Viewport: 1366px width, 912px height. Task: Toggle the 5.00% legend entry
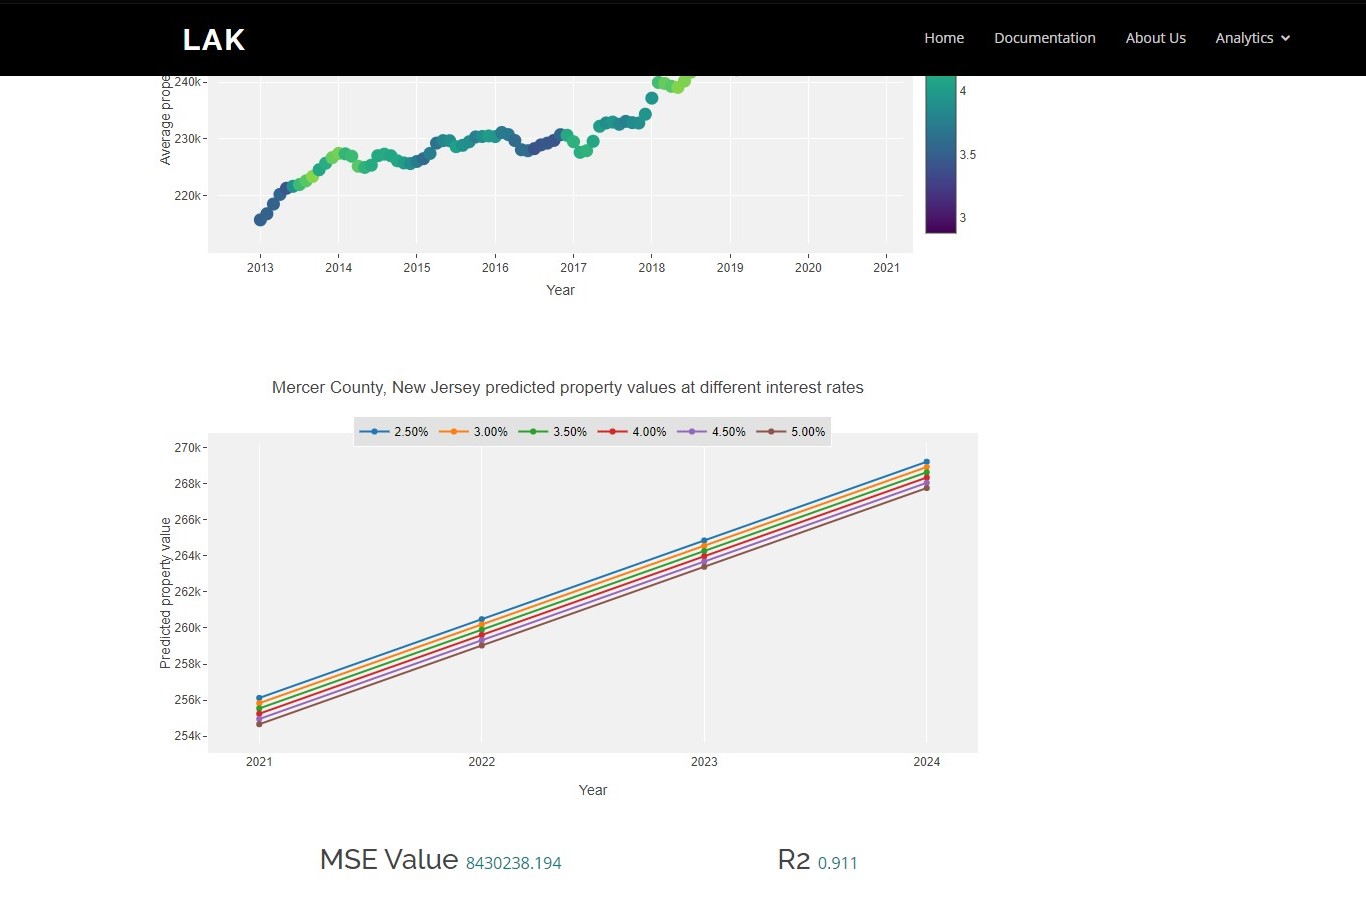(x=791, y=432)
